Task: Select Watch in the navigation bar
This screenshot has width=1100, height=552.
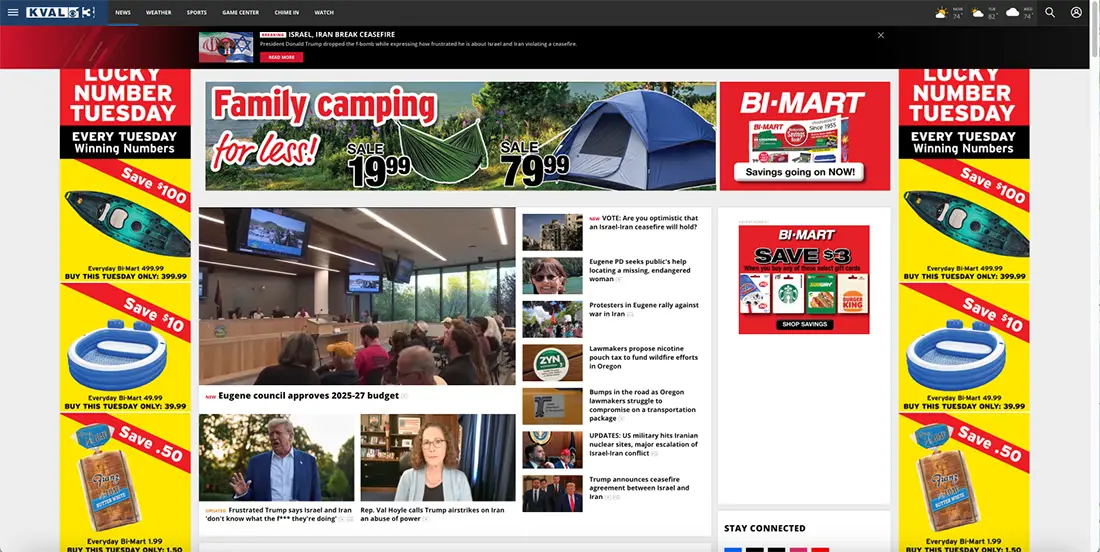Action: 324,13
